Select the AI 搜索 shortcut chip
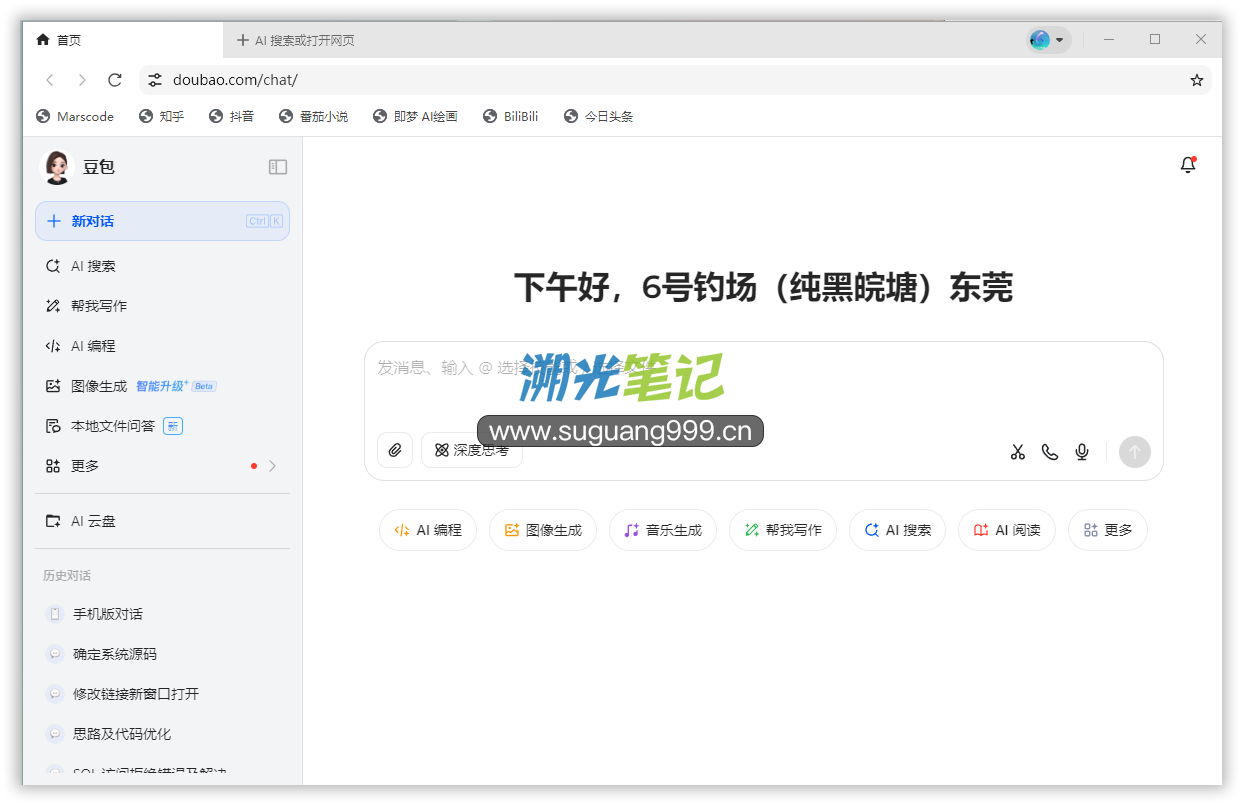The height and width of the screenshot is (805, 1242). point(898,530)
